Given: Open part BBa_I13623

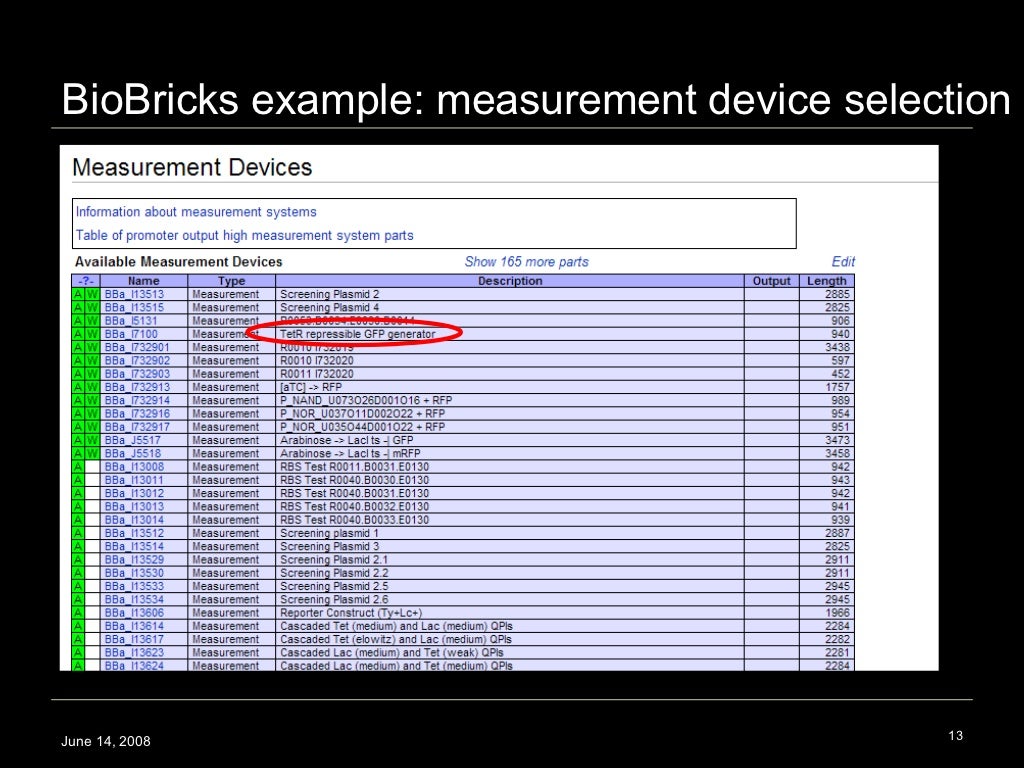Looking at the screenshot, I should click(x=135, y=653).
